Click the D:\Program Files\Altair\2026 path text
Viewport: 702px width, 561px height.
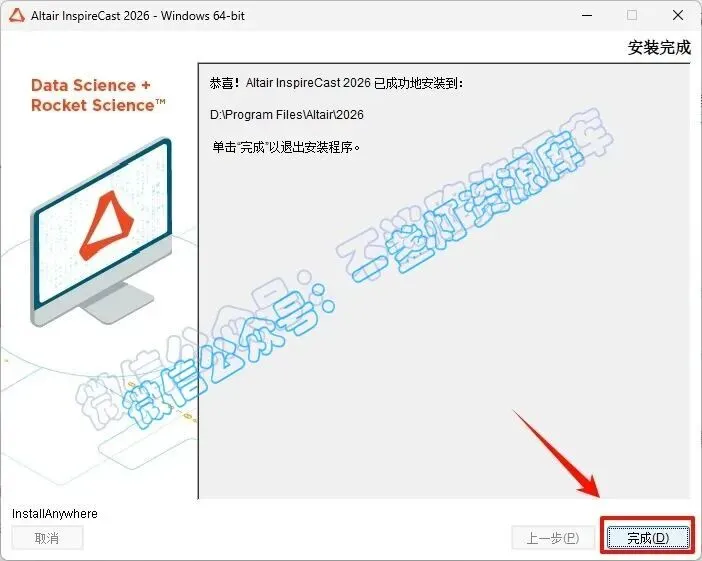pyautogui.click(x=287, y=115)
